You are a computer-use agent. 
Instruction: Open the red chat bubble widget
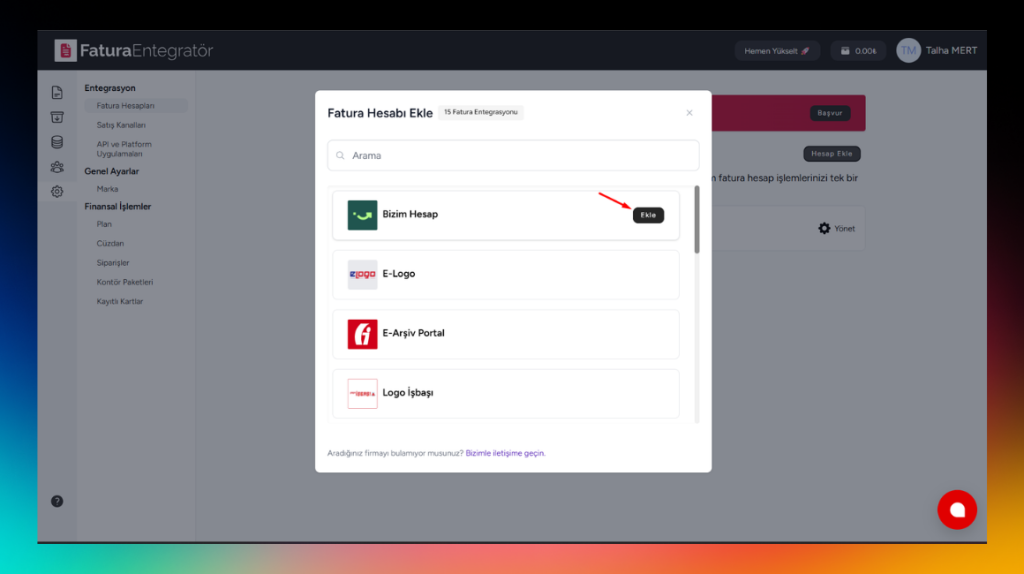tap(956, 509)
